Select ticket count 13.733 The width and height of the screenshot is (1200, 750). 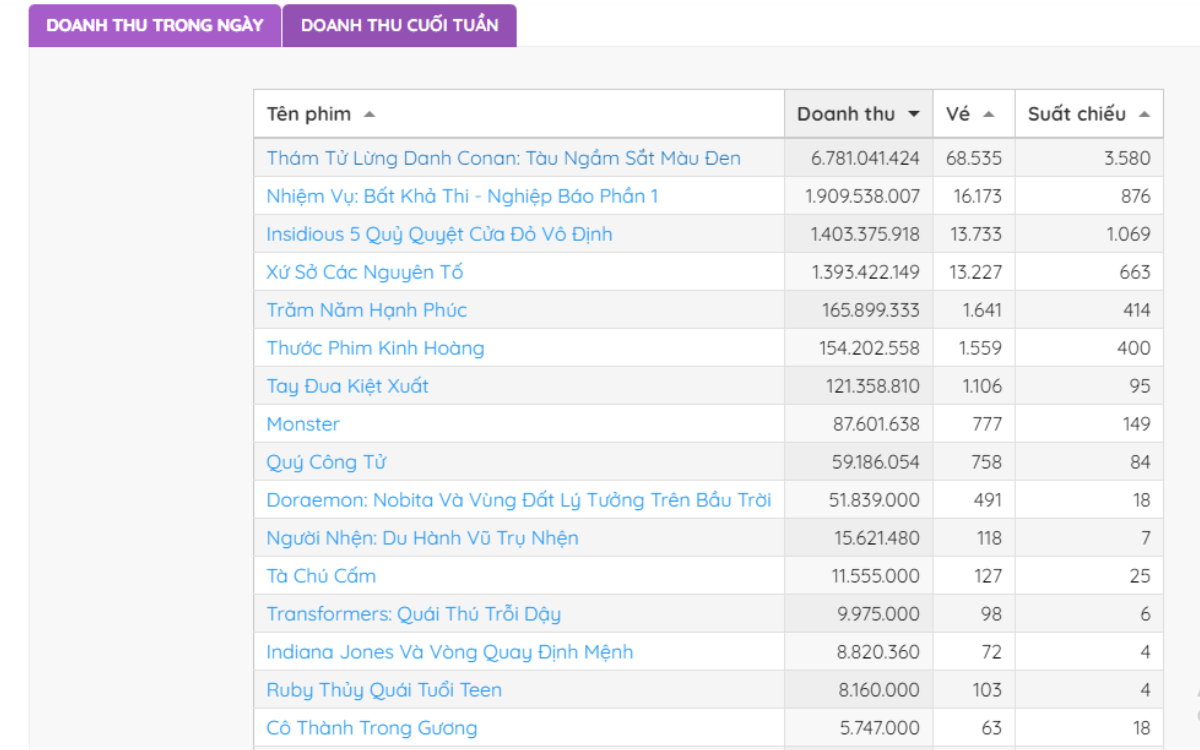tap(976, 234)
